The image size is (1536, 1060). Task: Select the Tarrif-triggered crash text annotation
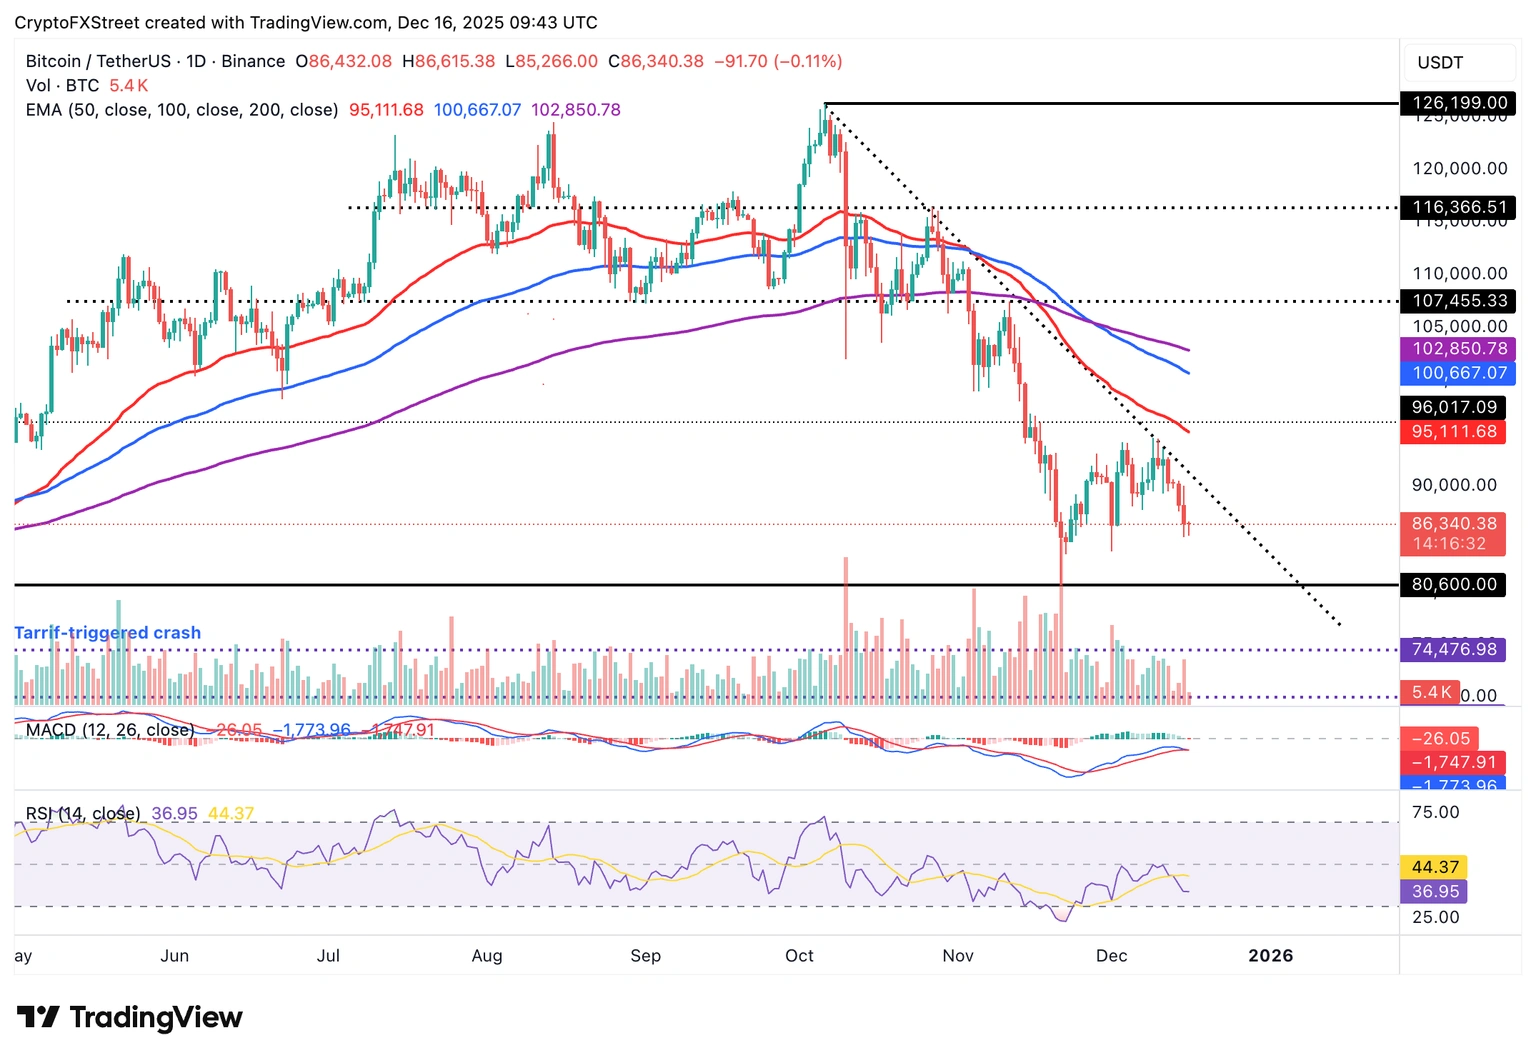click(107, 633)
